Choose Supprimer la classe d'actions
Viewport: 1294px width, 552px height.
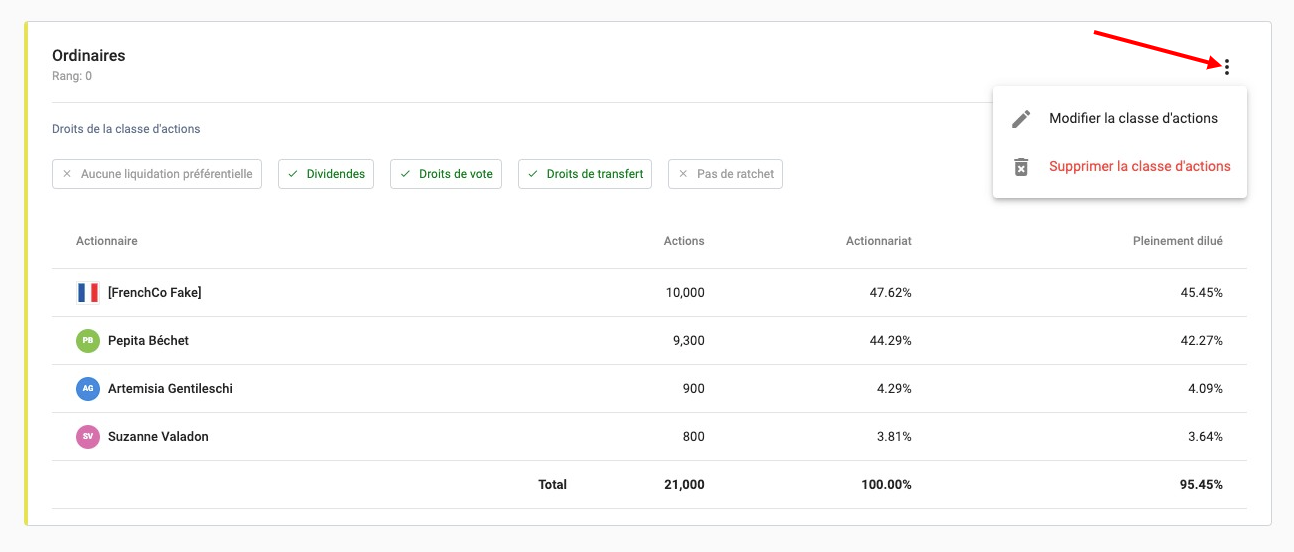(x=1139, y=167)
